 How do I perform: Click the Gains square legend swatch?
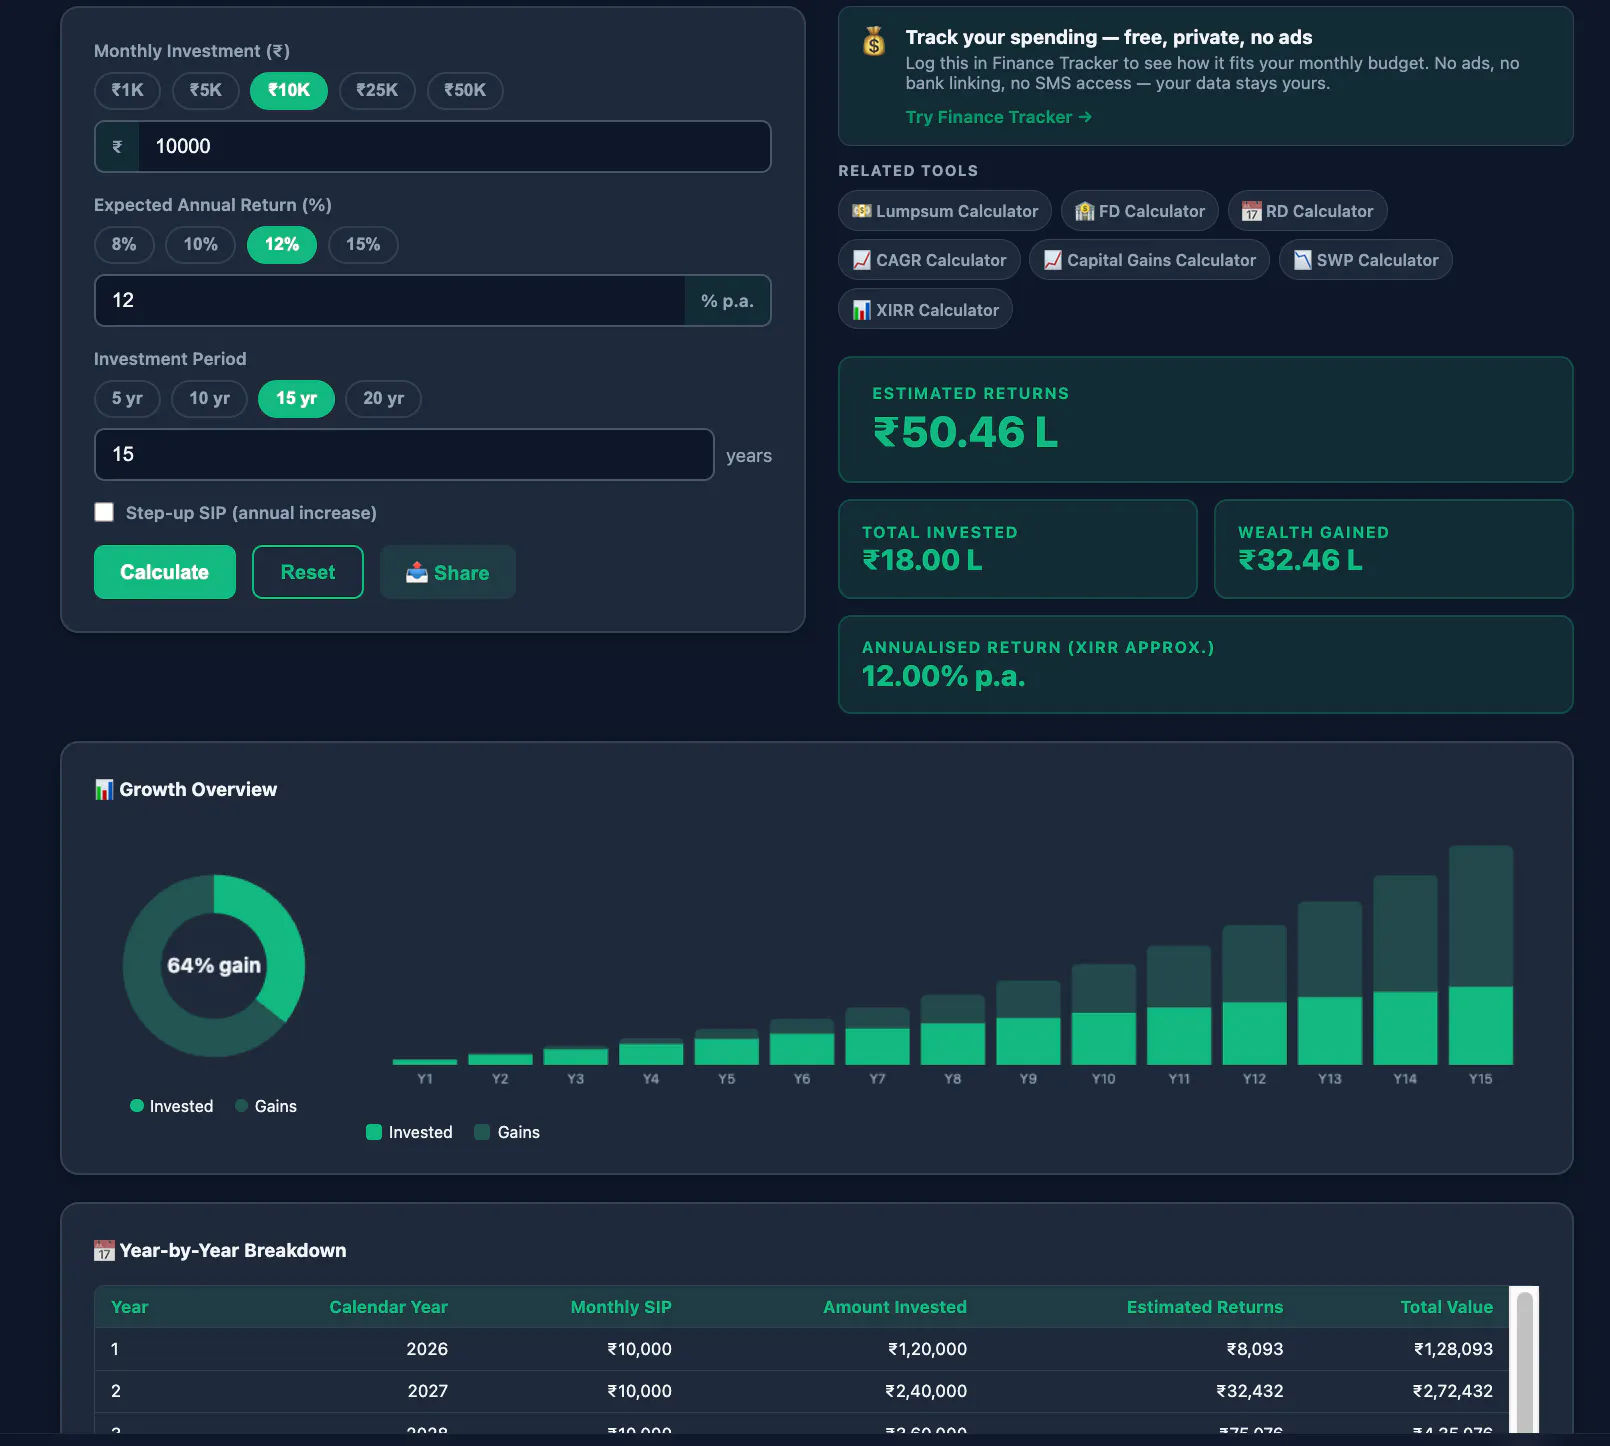point(482,1132)
